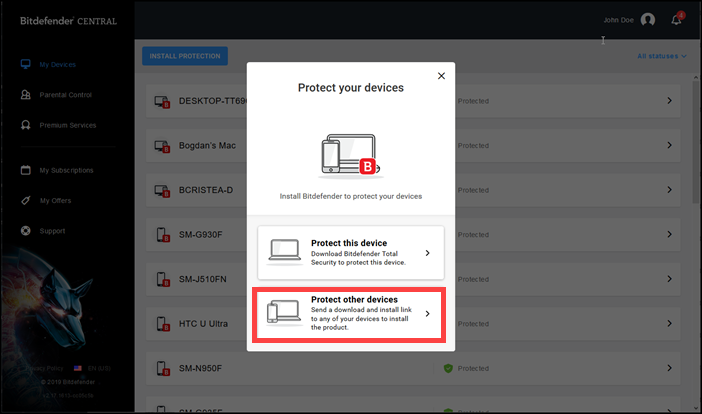Expand the SM-G930F row chevron

(669, 234)
